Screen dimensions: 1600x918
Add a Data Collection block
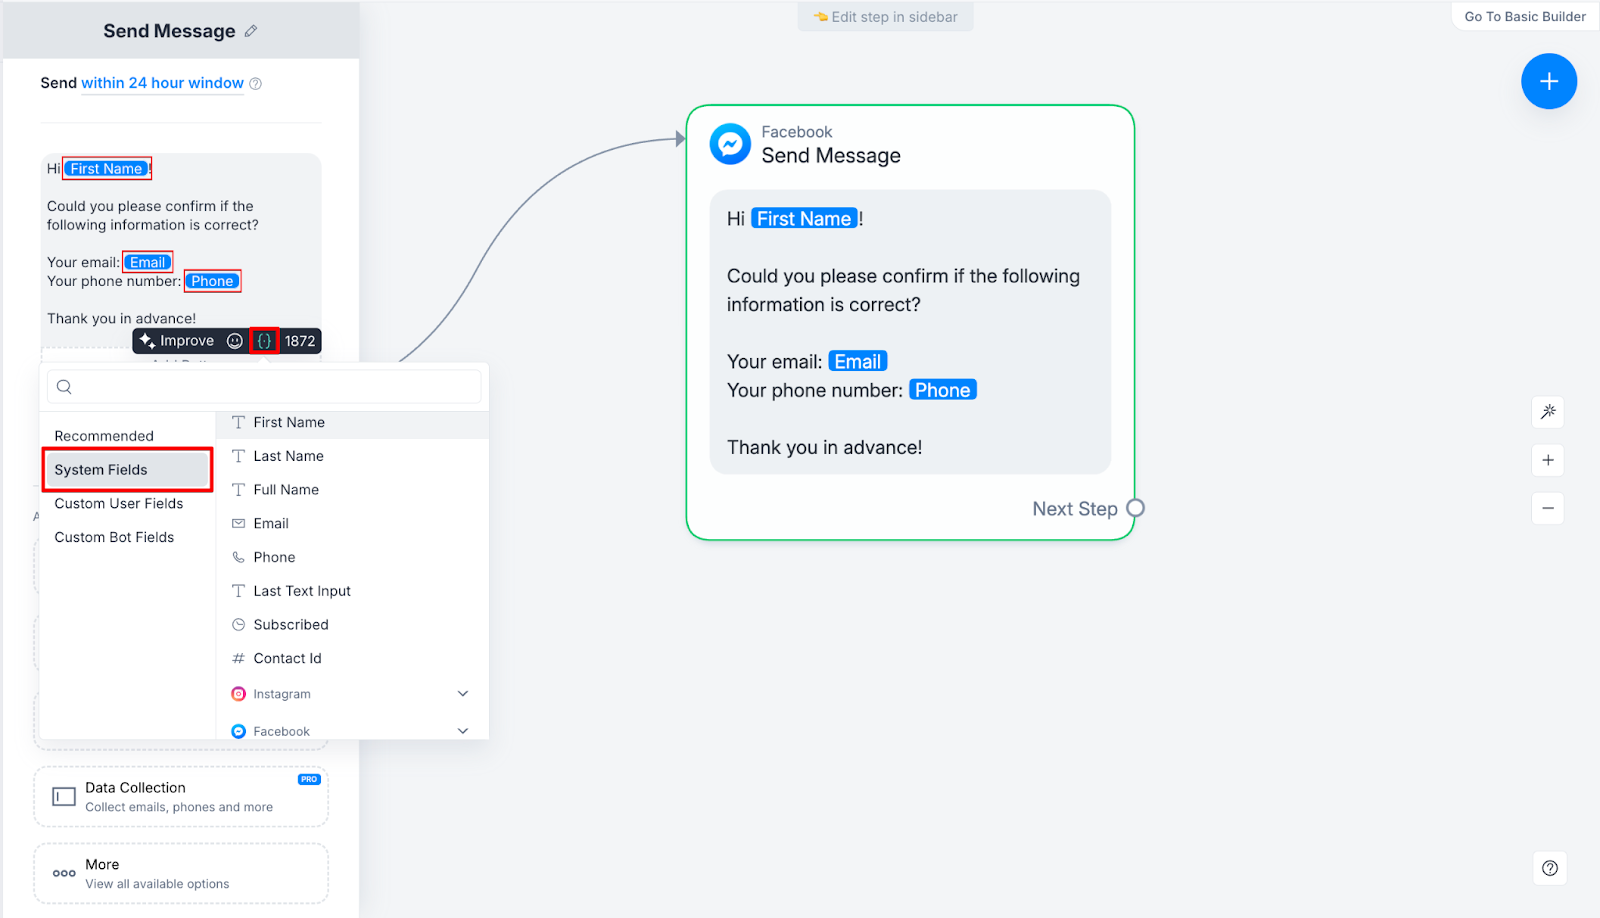pyautogui.click(x=181, y=797)
